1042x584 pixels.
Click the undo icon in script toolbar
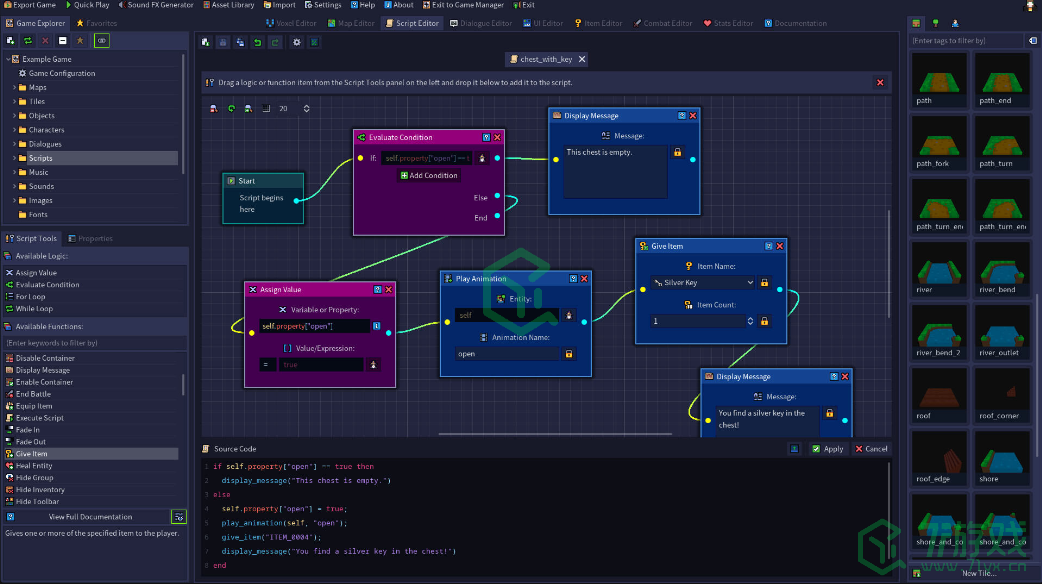point(257,43)
